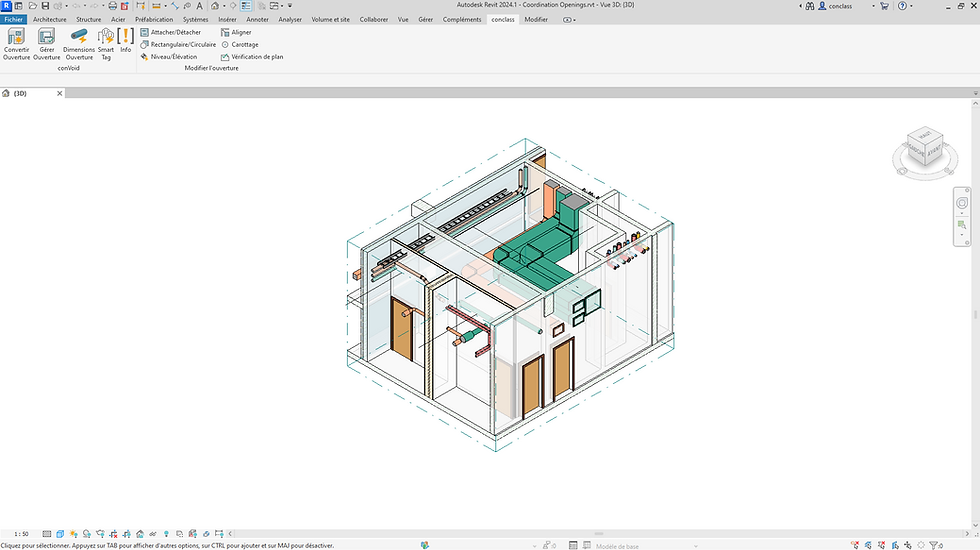Run the Carottage command

pyautogui.click(x=239, y=44)
